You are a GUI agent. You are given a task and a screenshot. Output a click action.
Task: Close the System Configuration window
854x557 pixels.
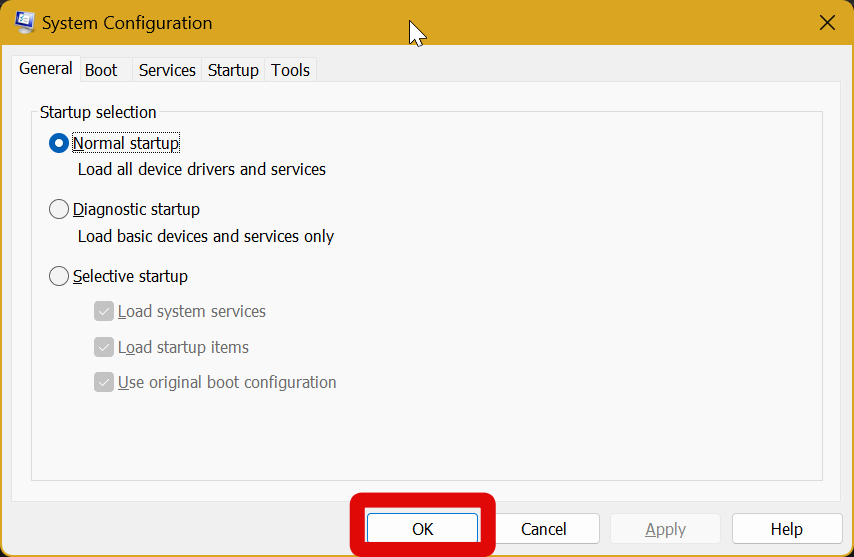[x=827, y=23]
